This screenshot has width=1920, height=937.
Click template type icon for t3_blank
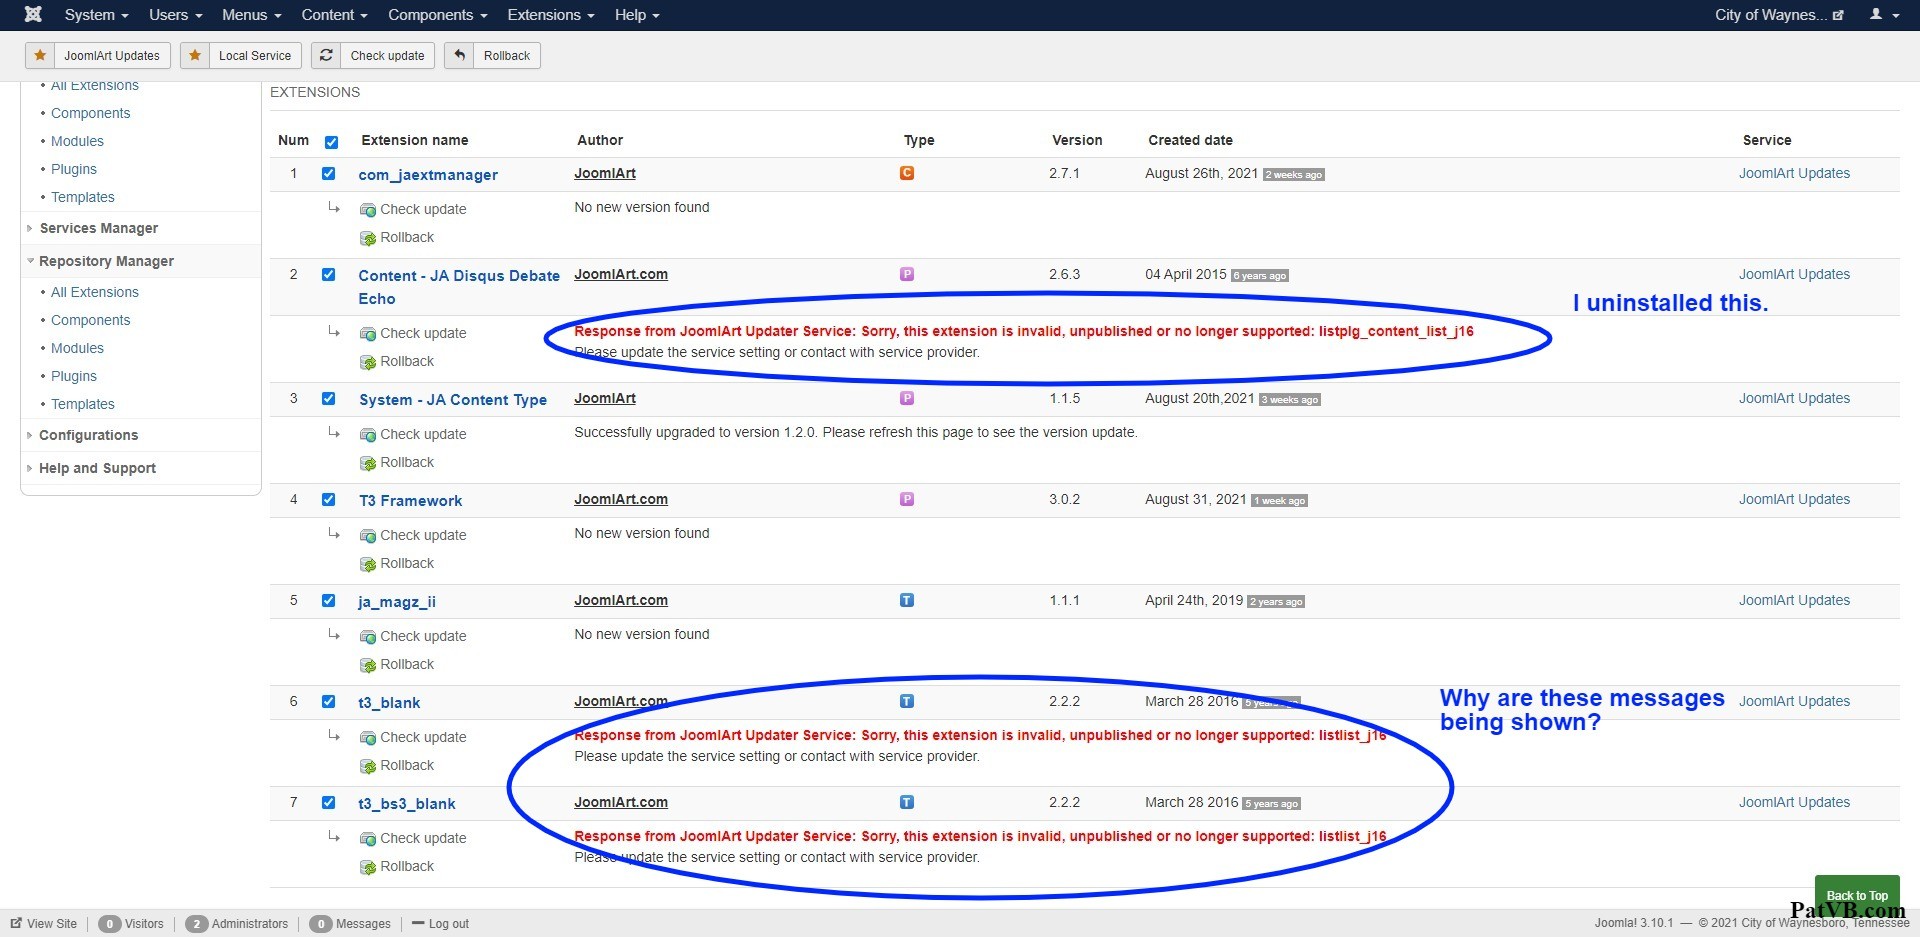[907, 701]
